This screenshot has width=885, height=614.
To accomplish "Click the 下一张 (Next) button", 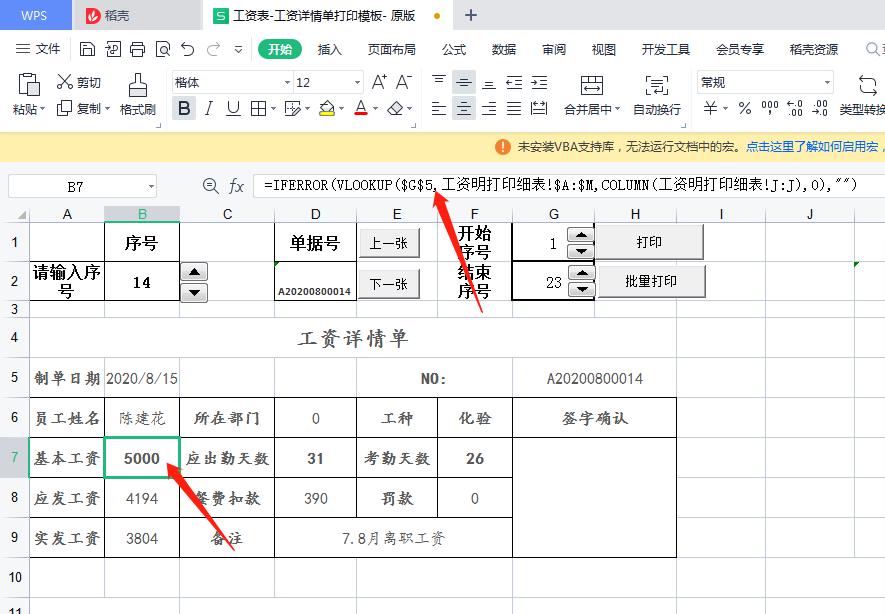I will (389, 283).
